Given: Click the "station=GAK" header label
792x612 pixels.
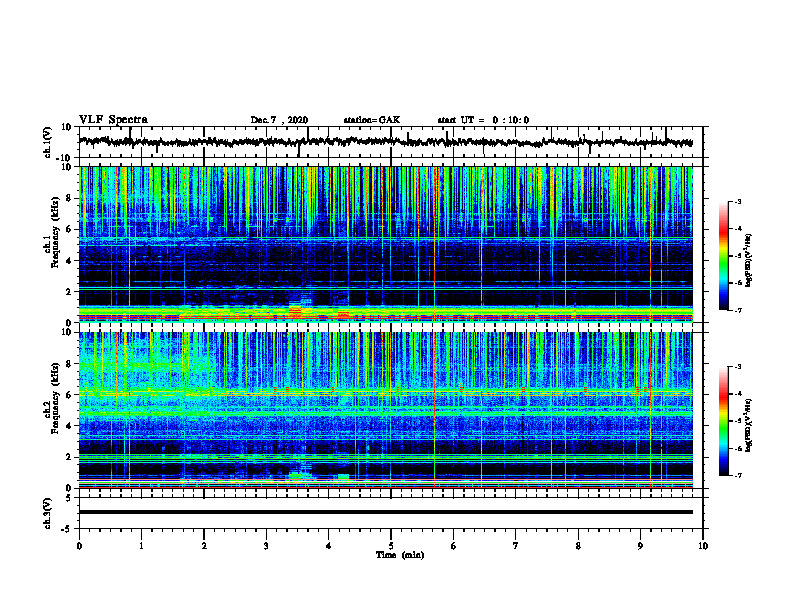Looking at the screenshot, I should (x=372, y=120).
